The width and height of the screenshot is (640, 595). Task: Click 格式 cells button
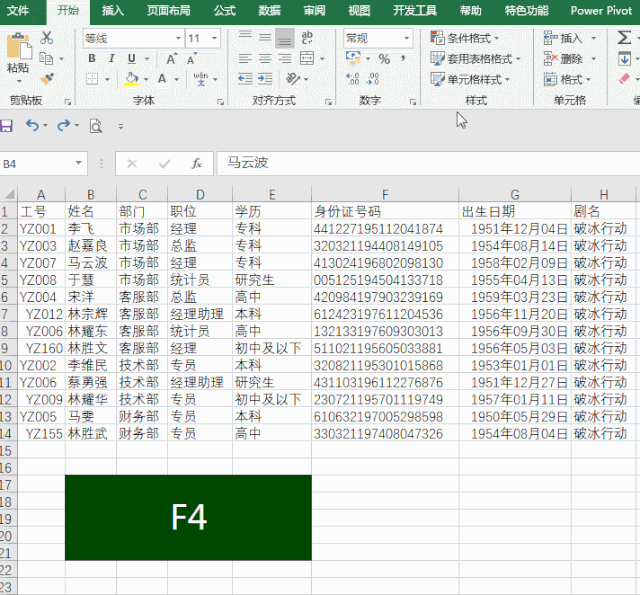567,79
